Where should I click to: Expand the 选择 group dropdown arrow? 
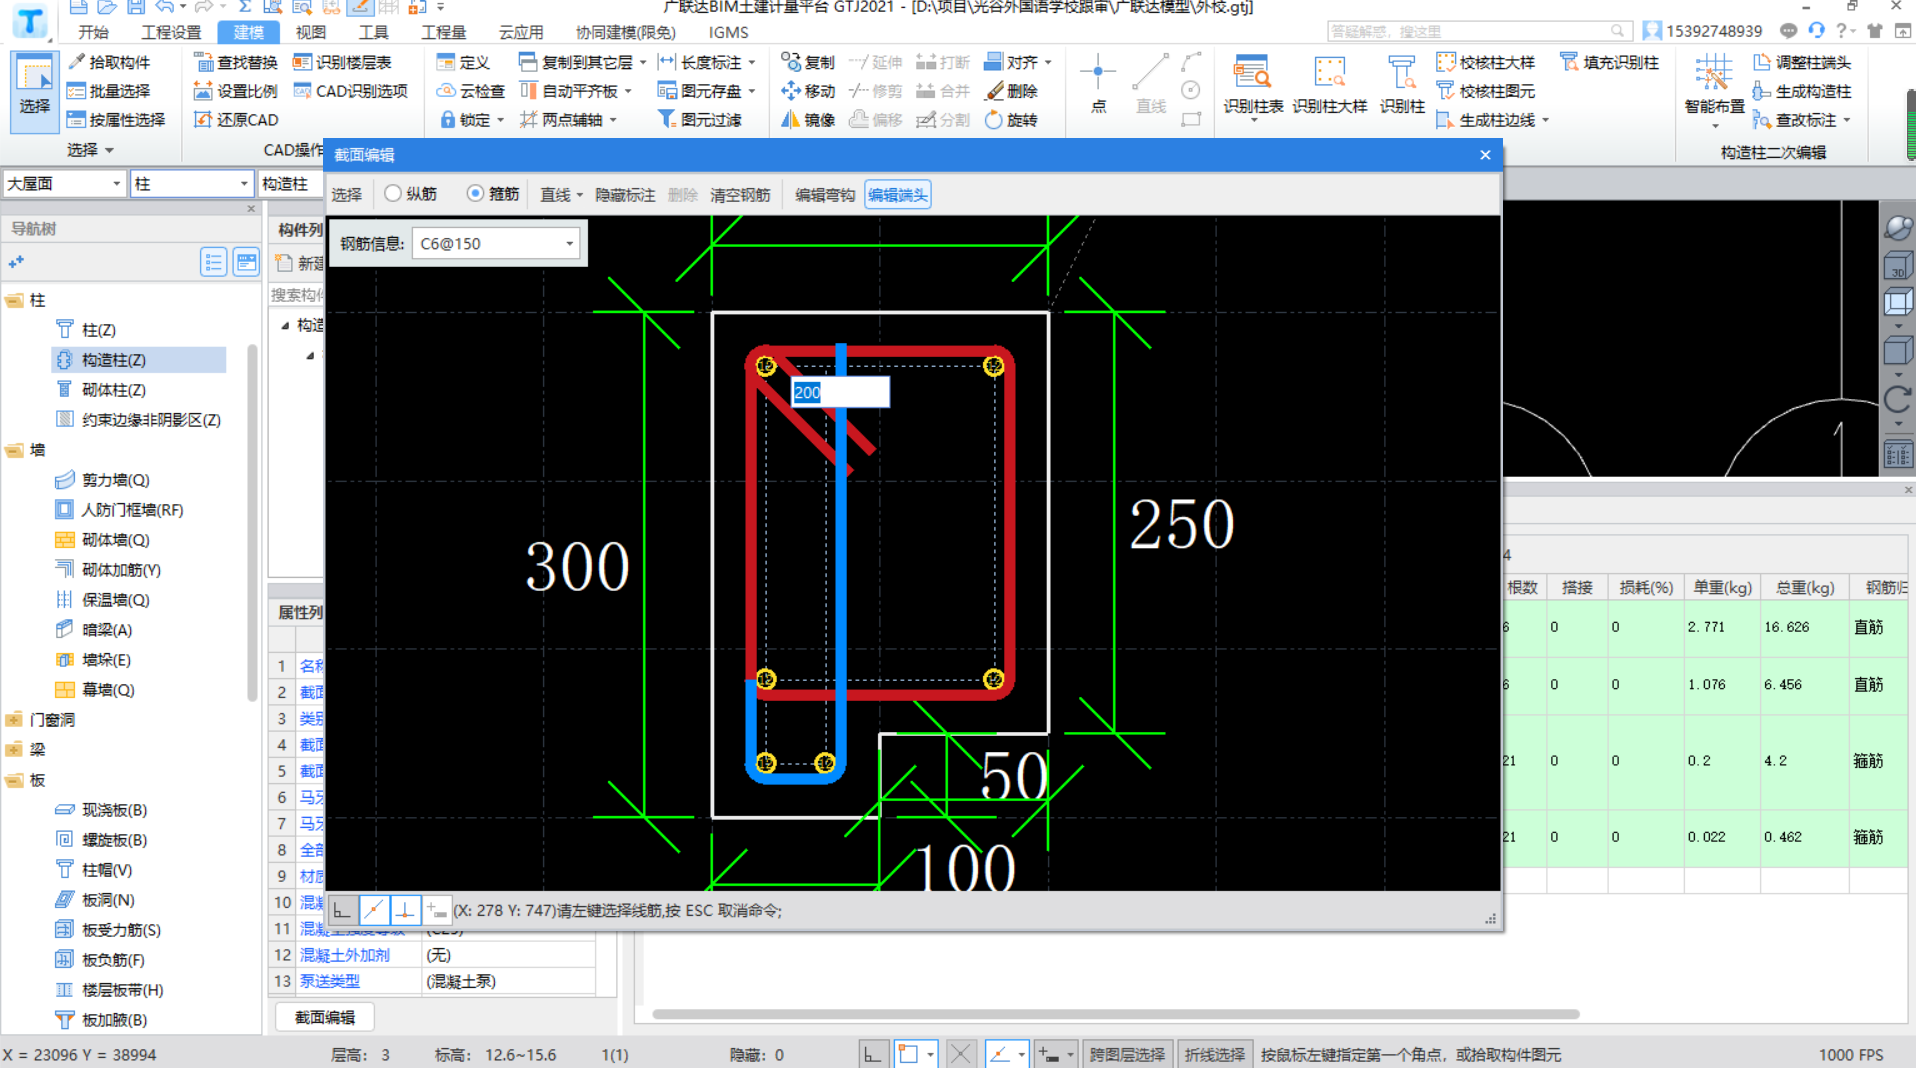(x=109, y=150)
